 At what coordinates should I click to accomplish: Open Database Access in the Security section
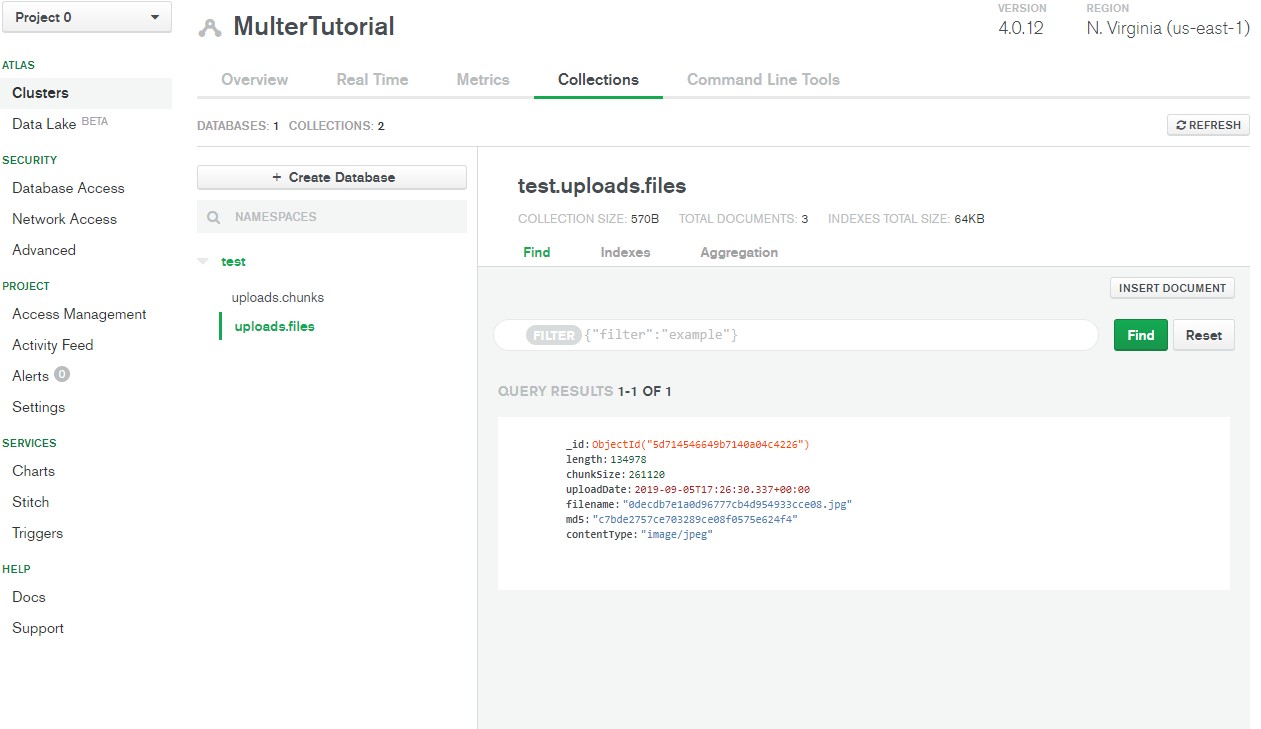pyautogui.click(x=68, y=188)
